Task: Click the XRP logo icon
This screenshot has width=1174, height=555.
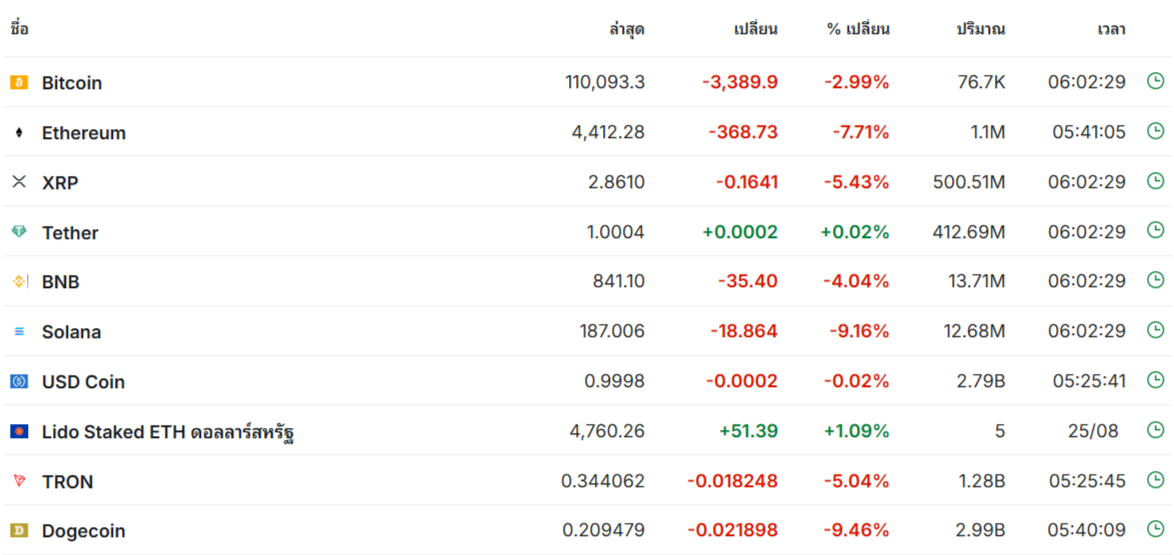Action: (x=19, y=182)
